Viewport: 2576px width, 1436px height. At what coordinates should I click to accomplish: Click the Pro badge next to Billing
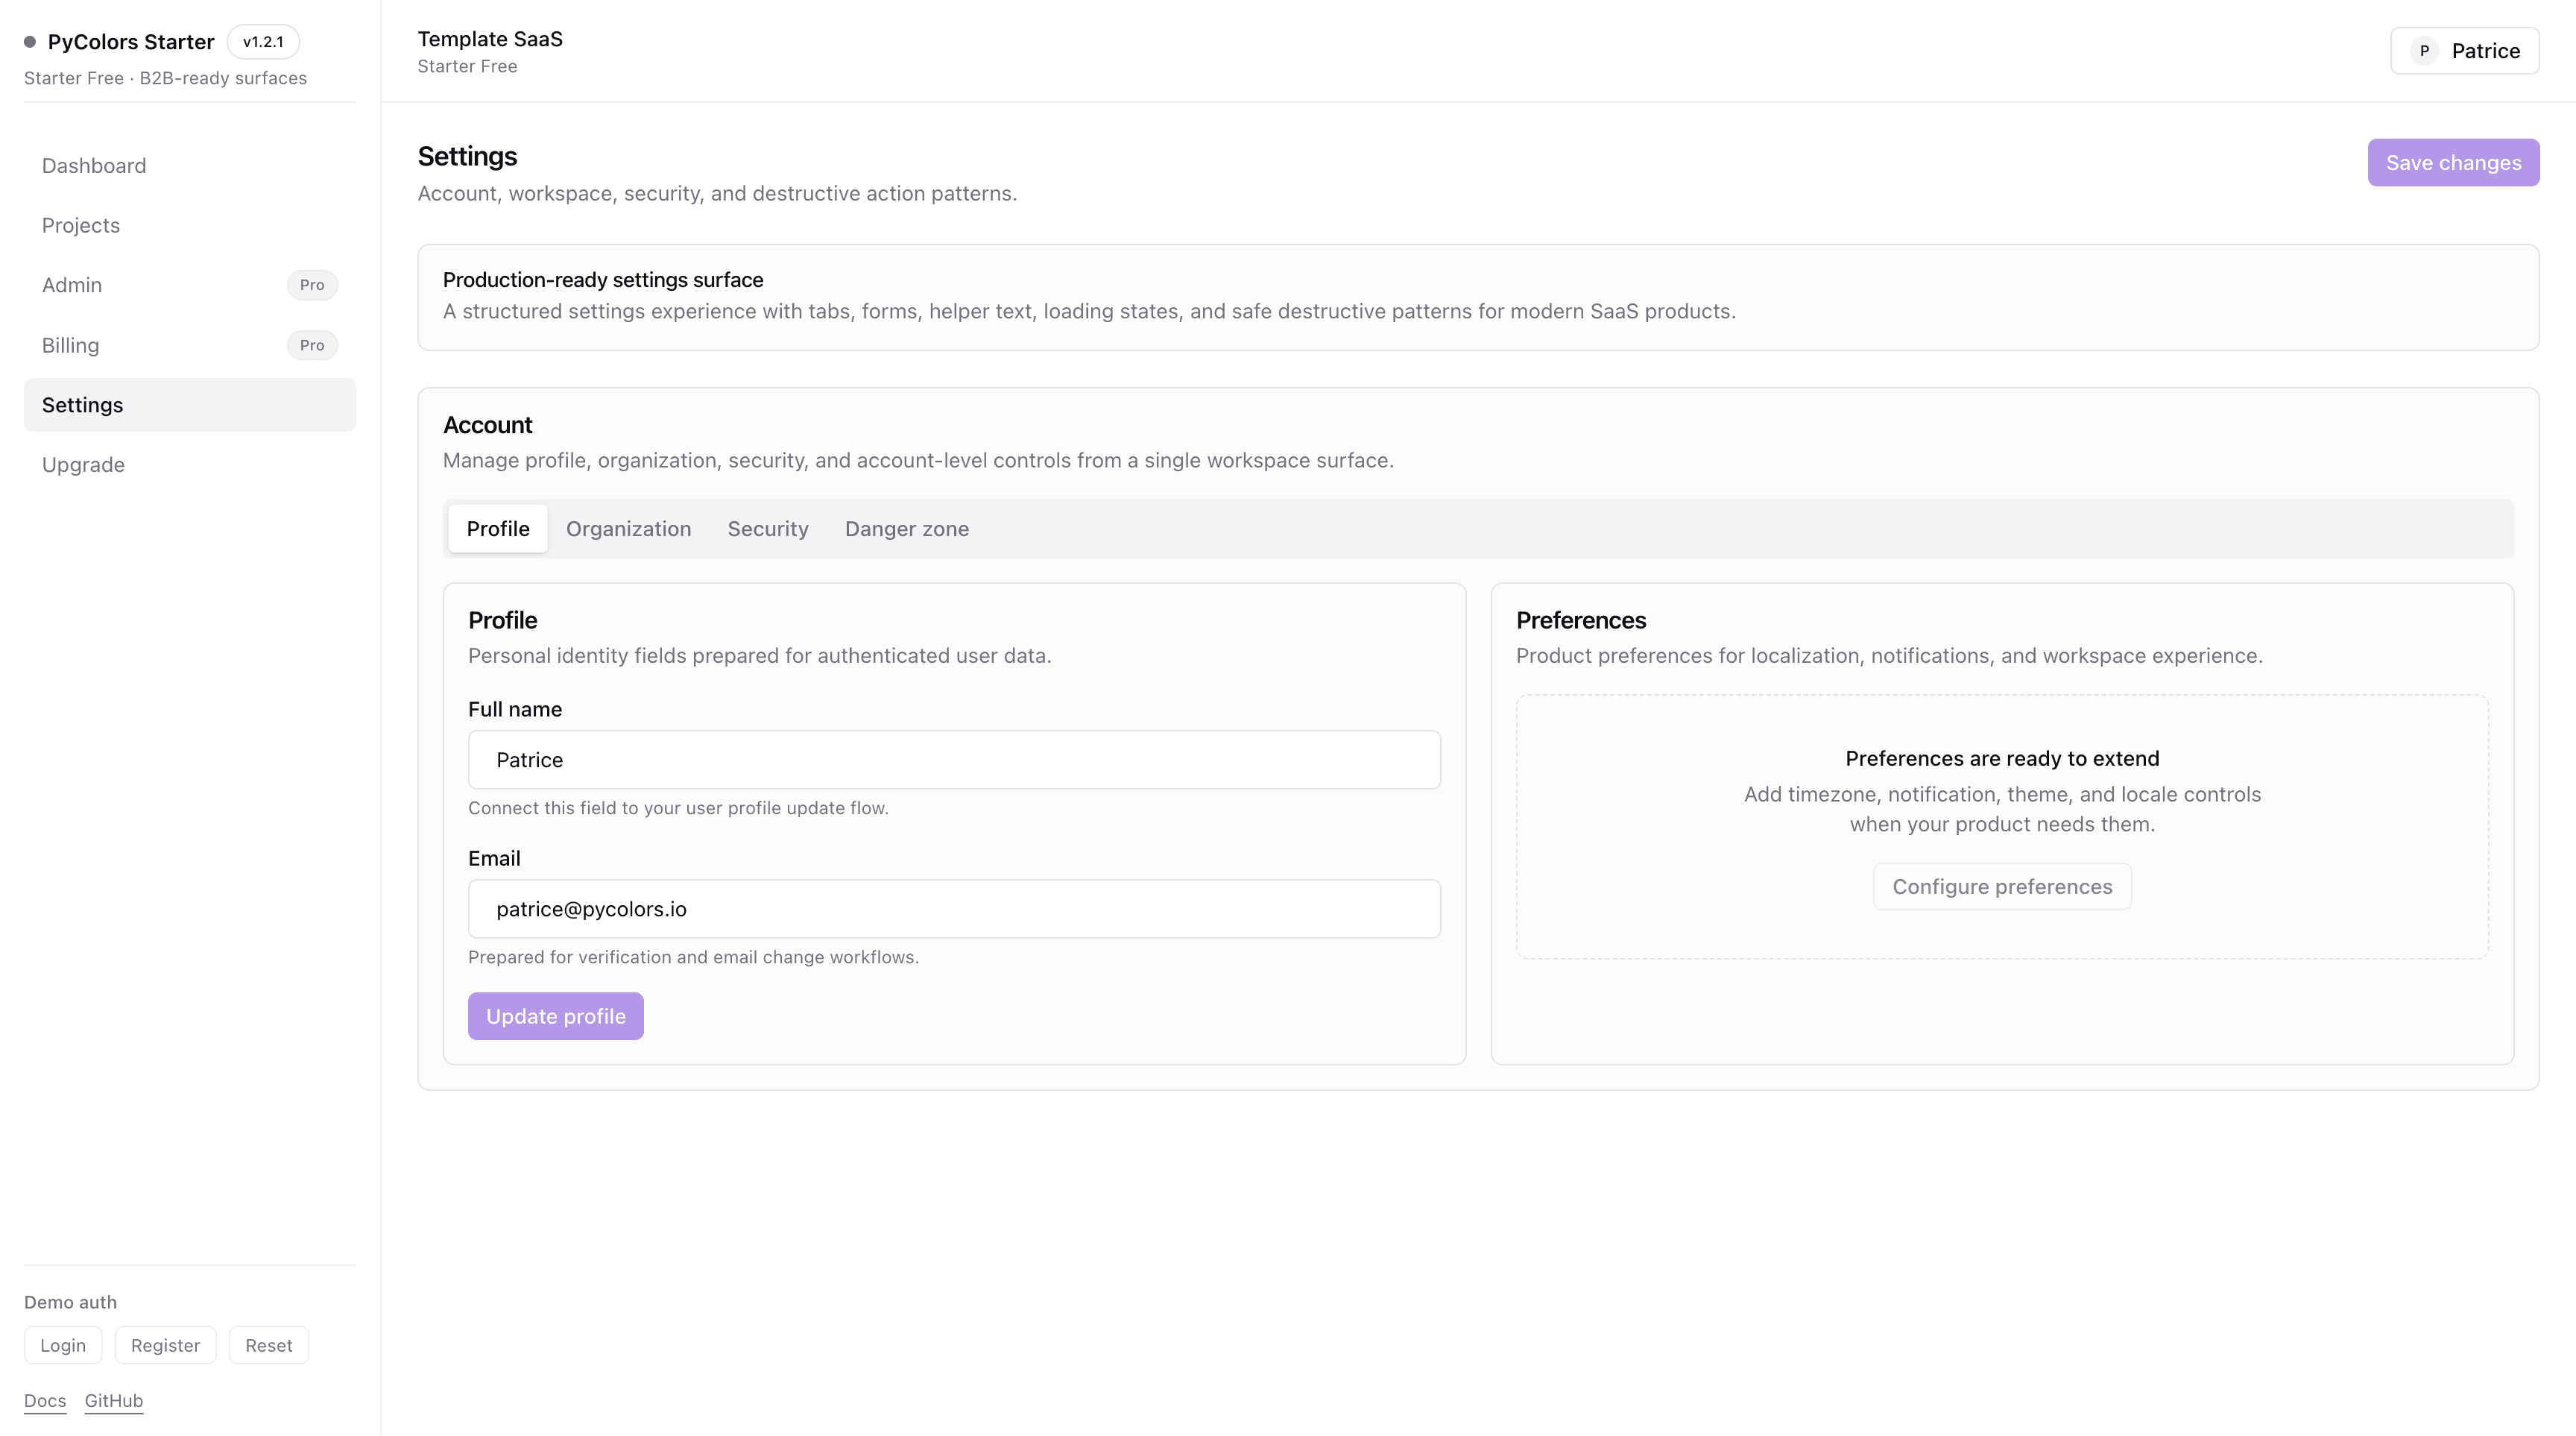coord(312,345)
